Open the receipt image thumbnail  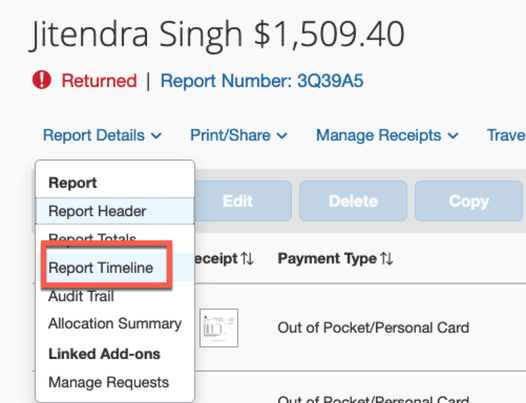coord(219,328)
